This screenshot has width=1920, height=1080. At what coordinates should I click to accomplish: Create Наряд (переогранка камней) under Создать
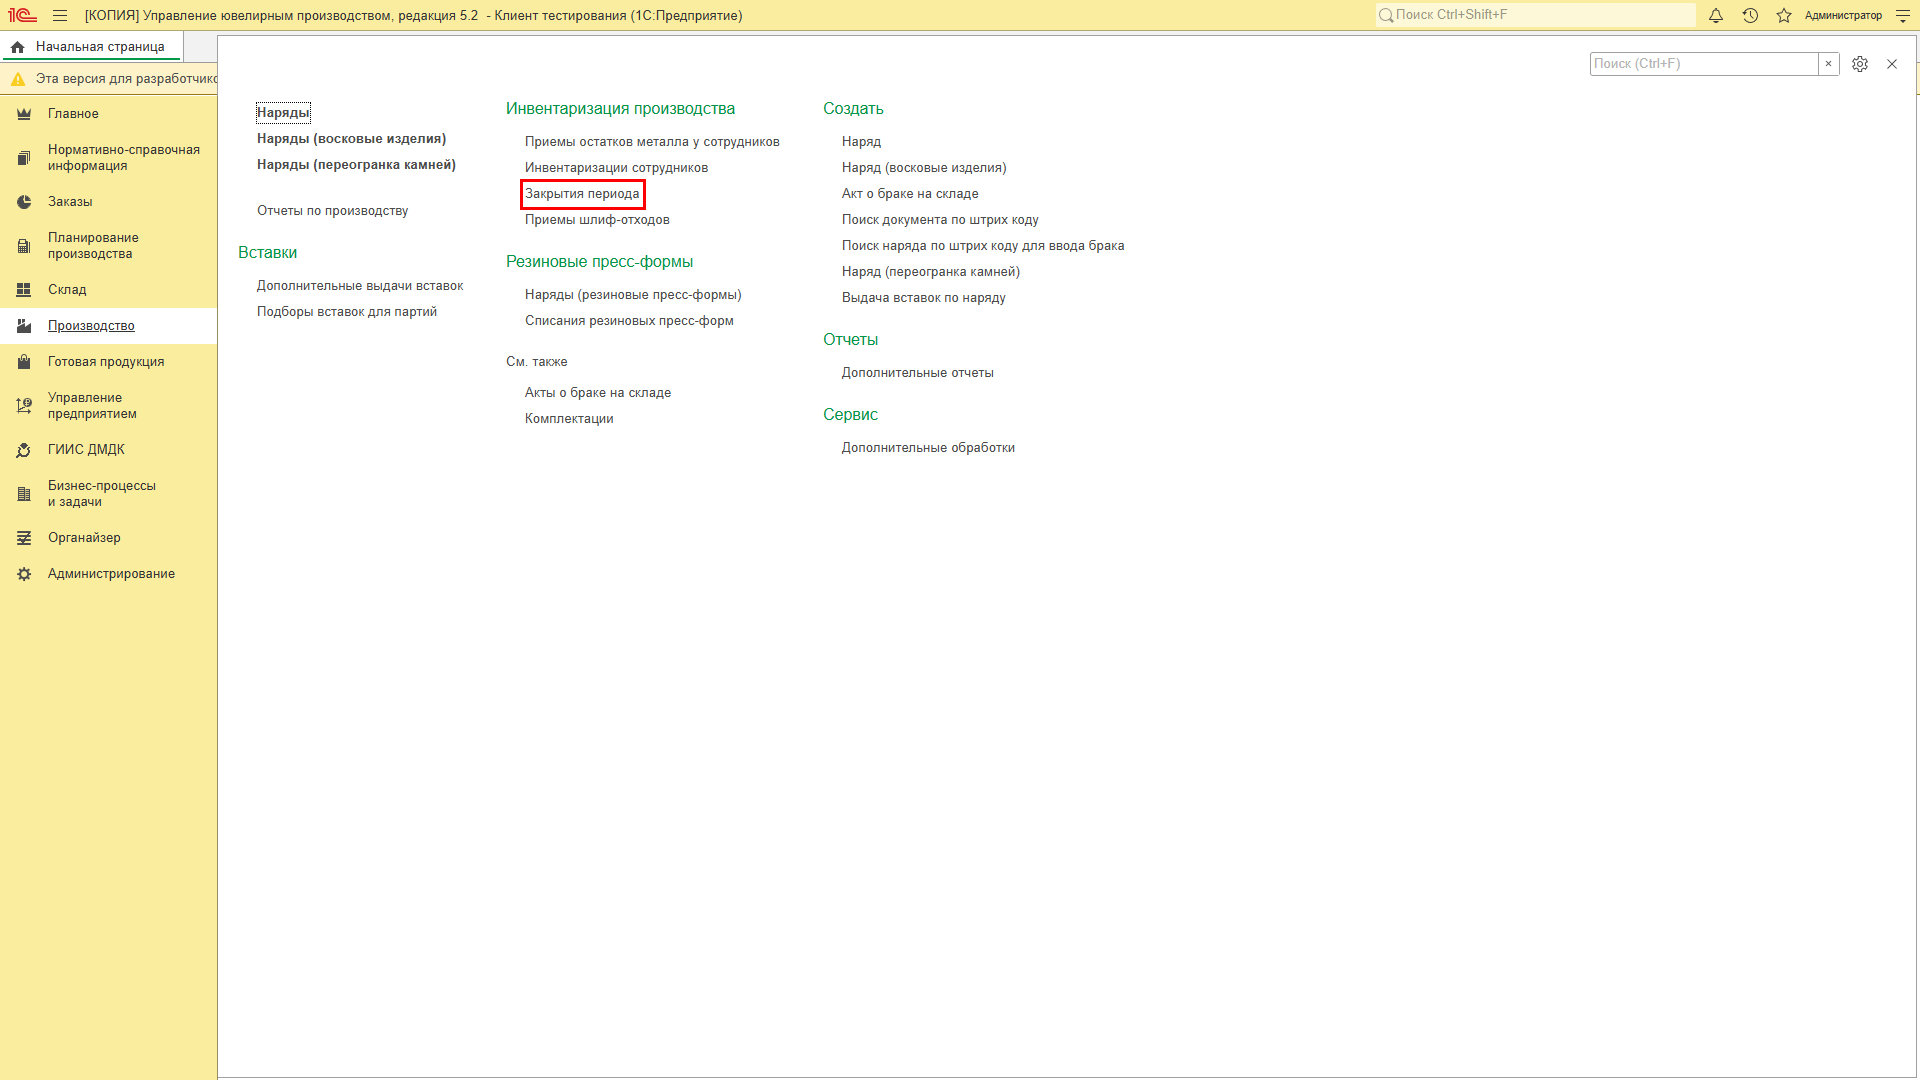931,272
